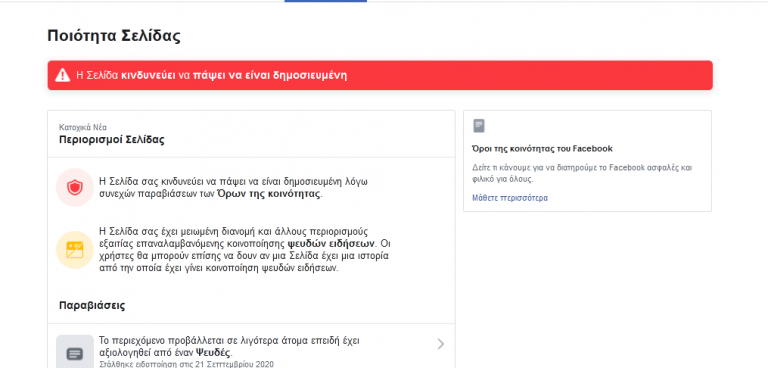Expand the violation row chevron arrow

click(x=441, y=344)
